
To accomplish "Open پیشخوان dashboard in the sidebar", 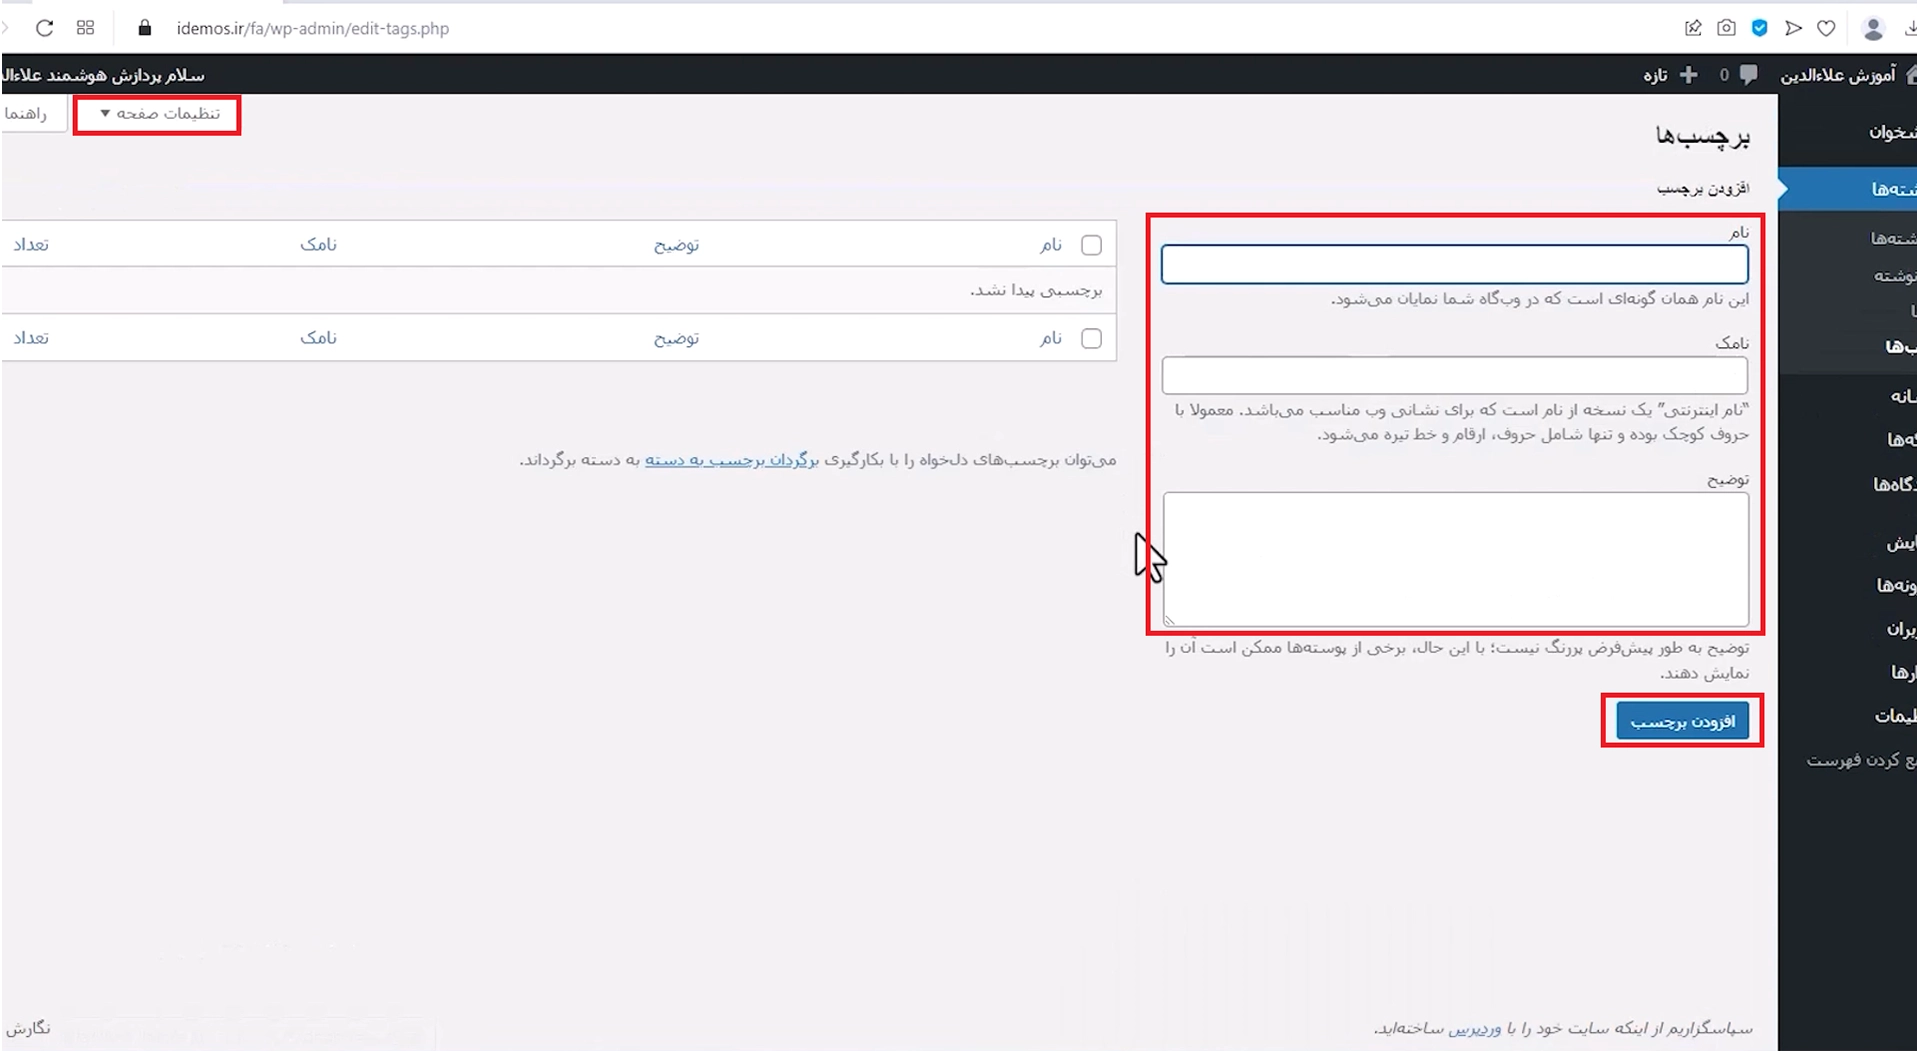I will tap(1892, 133).
